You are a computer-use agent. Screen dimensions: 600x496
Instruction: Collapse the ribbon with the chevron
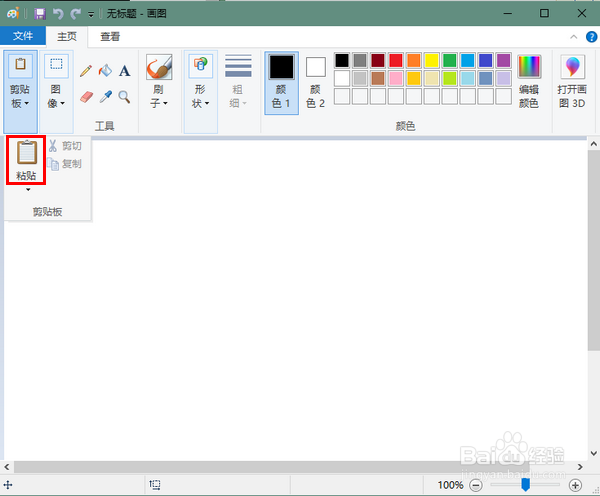(574, 37)
